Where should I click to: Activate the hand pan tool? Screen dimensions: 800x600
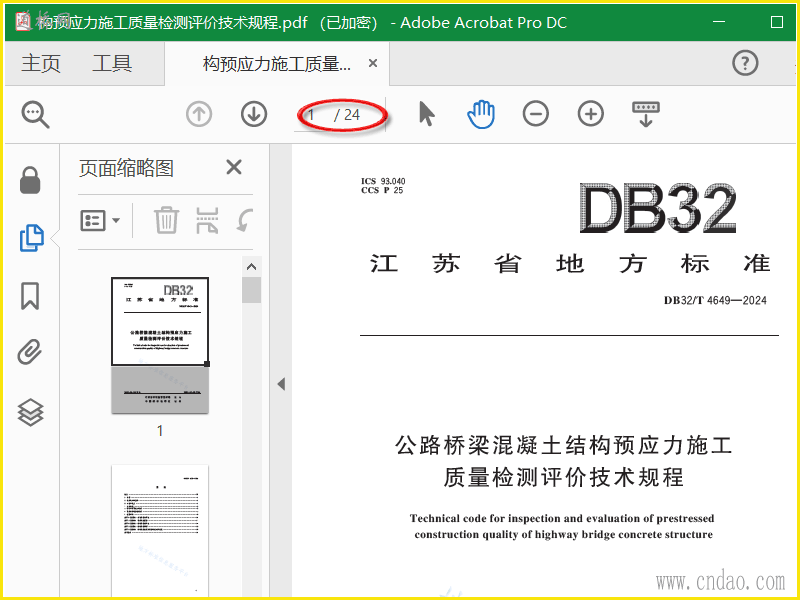481,114
